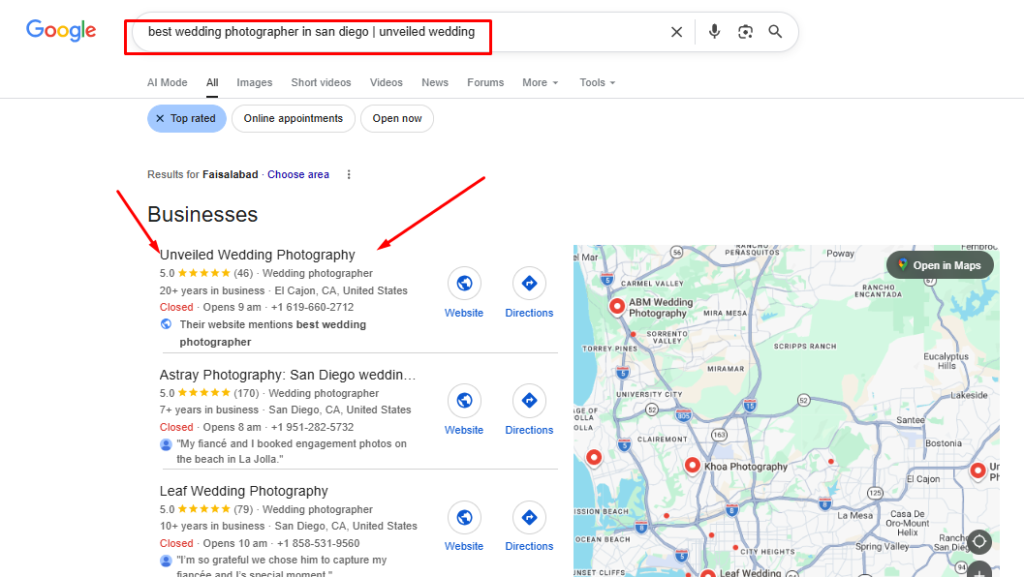The width and height of the screenshot is (1024, 577).
Task: Click the Street View pegman control on the map
Action: [x=978, y=540]
